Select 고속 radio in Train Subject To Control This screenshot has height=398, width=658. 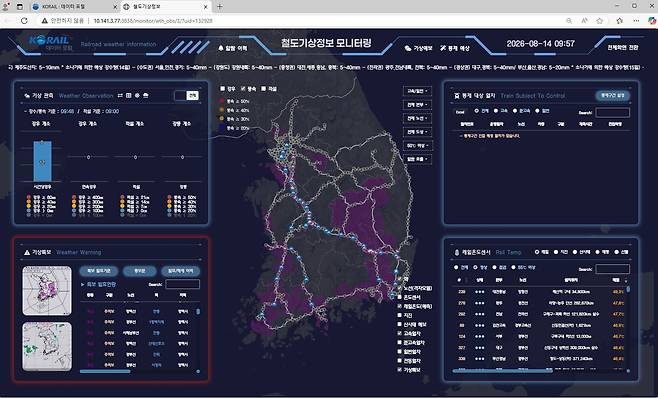[x=496, y=111]
